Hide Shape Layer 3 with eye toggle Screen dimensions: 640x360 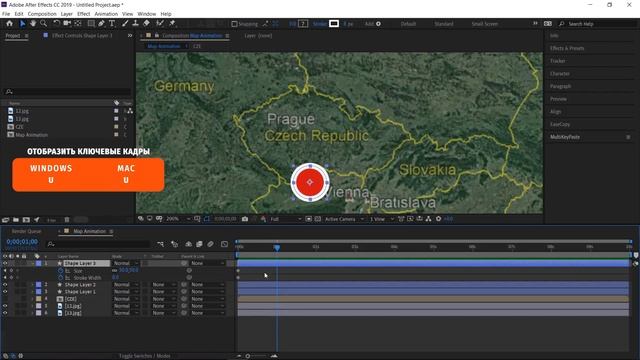tap(5, 263)
